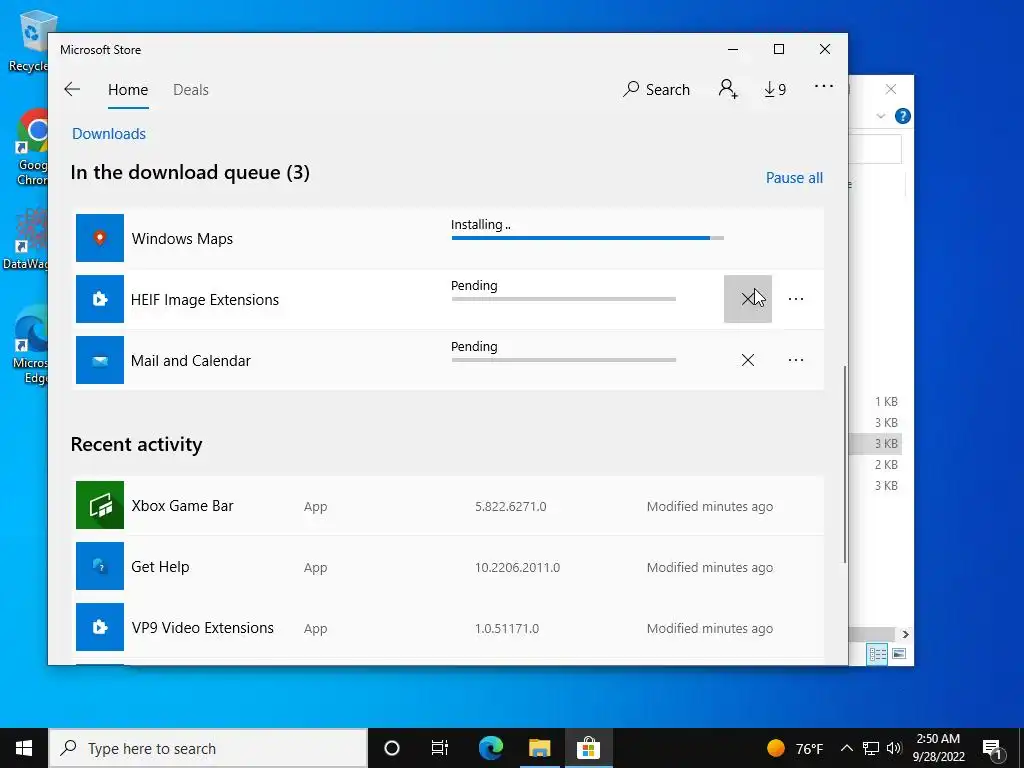Click the Mail and Calendar pending progress bar
Screen dimensions: 1024x768
(x=564, y=360)
